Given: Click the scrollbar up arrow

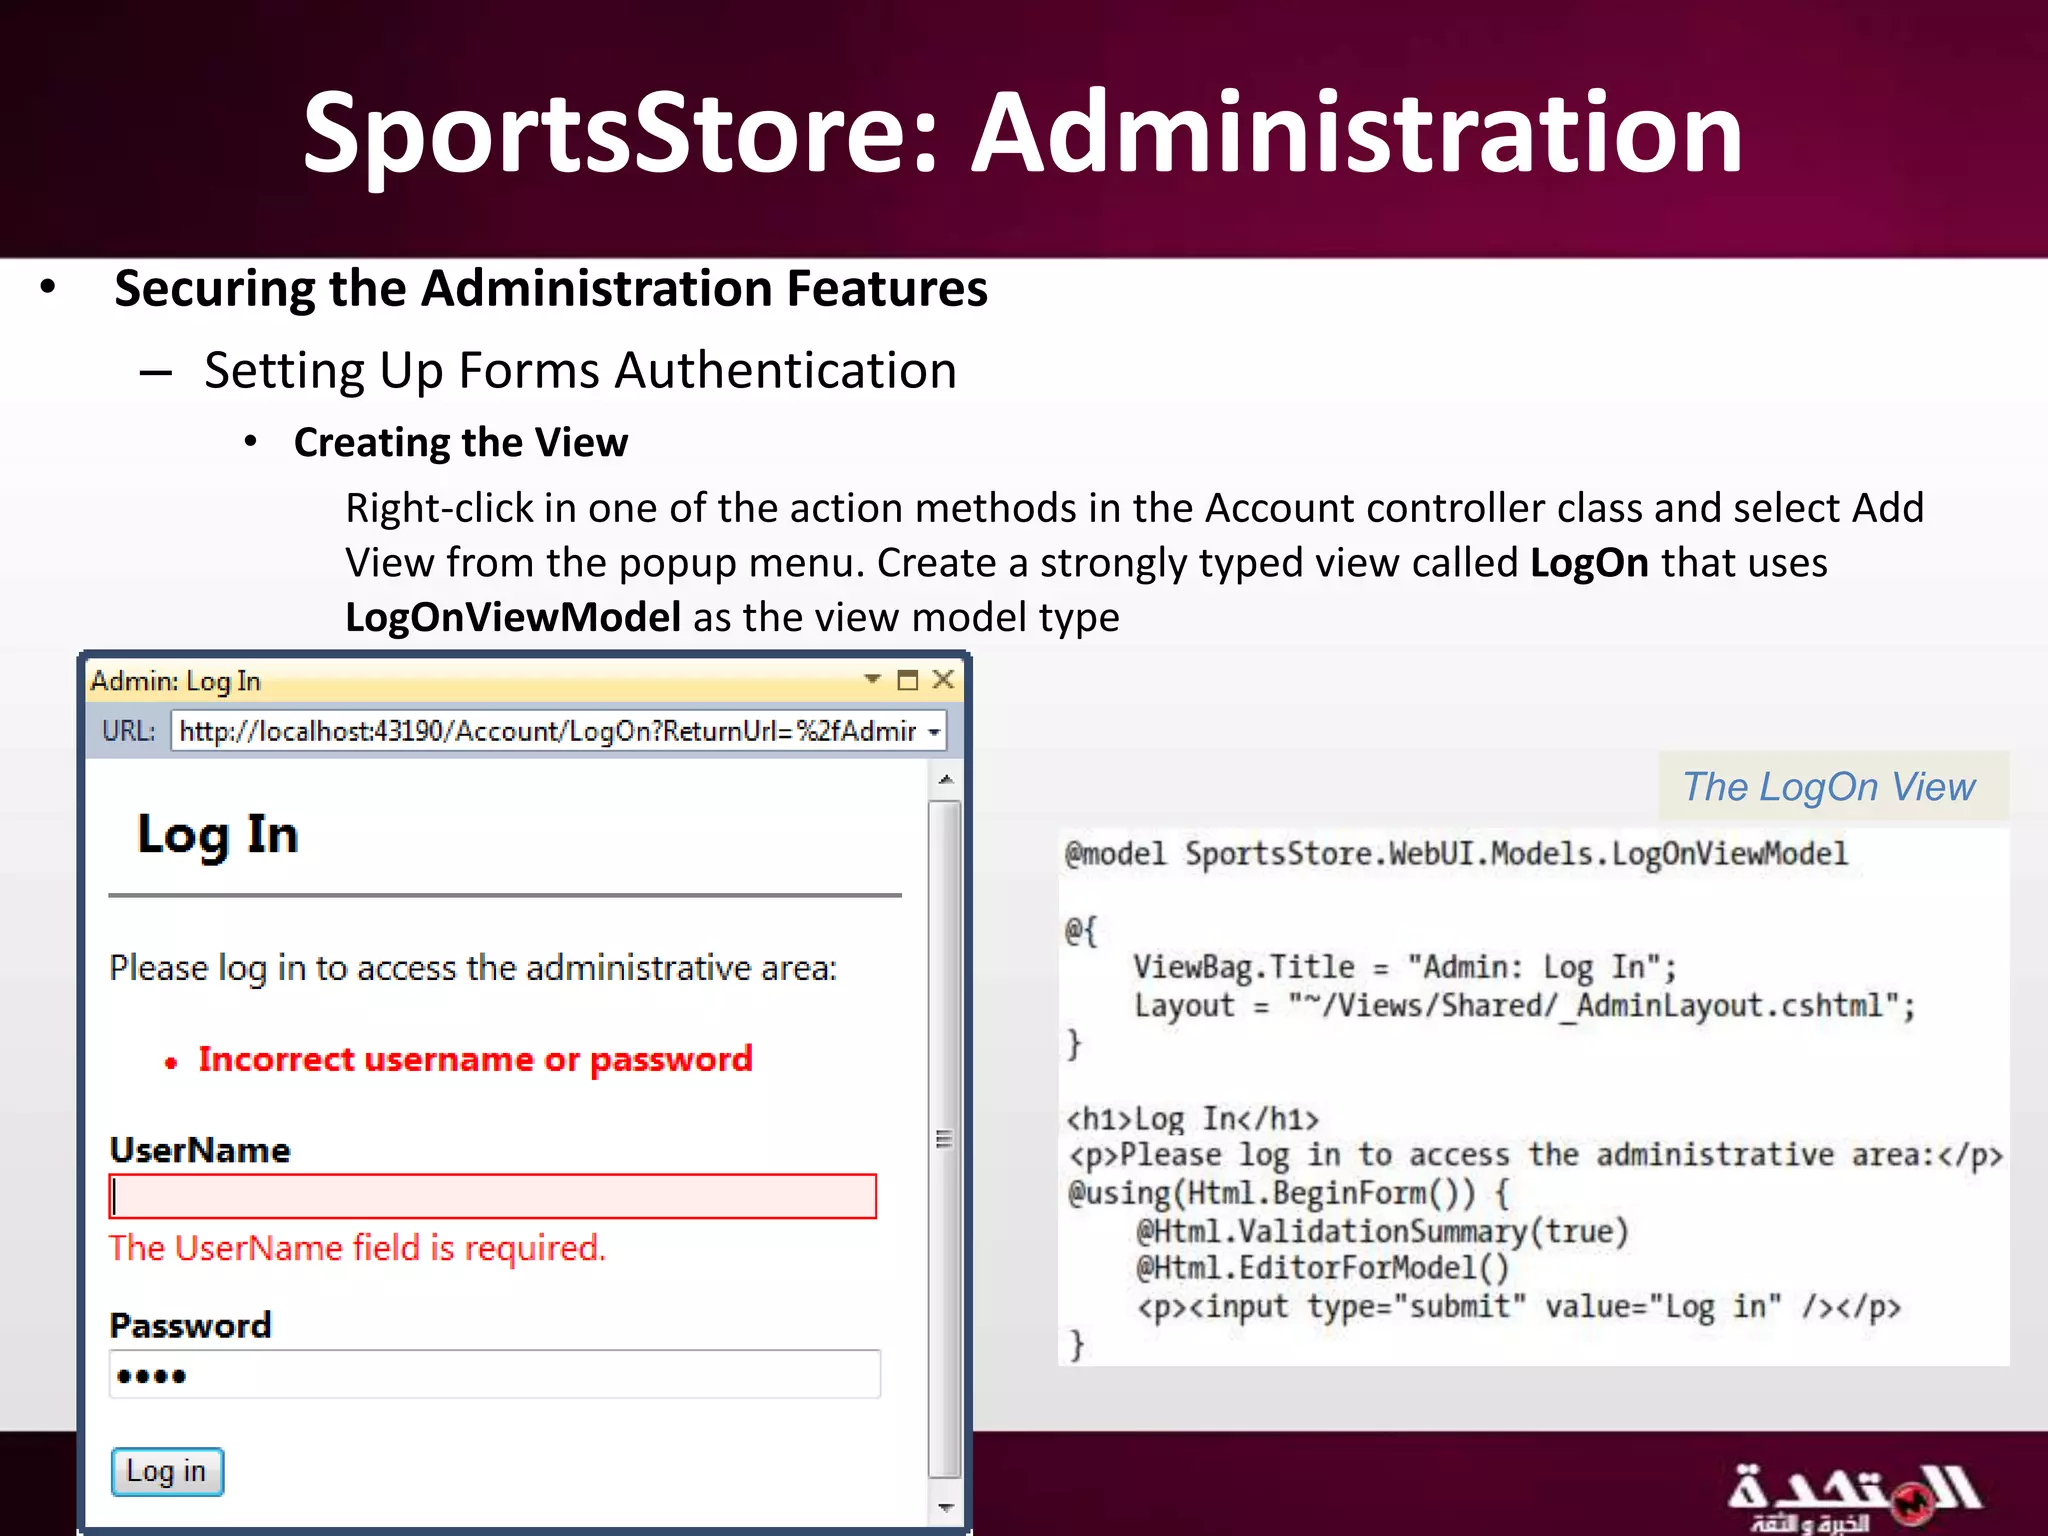Looking at the screenshot, I should tap(945, 779).
